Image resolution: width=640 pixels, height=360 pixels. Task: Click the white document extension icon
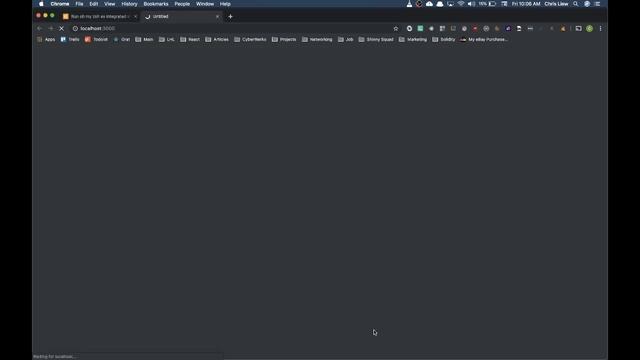coord(519,29)
